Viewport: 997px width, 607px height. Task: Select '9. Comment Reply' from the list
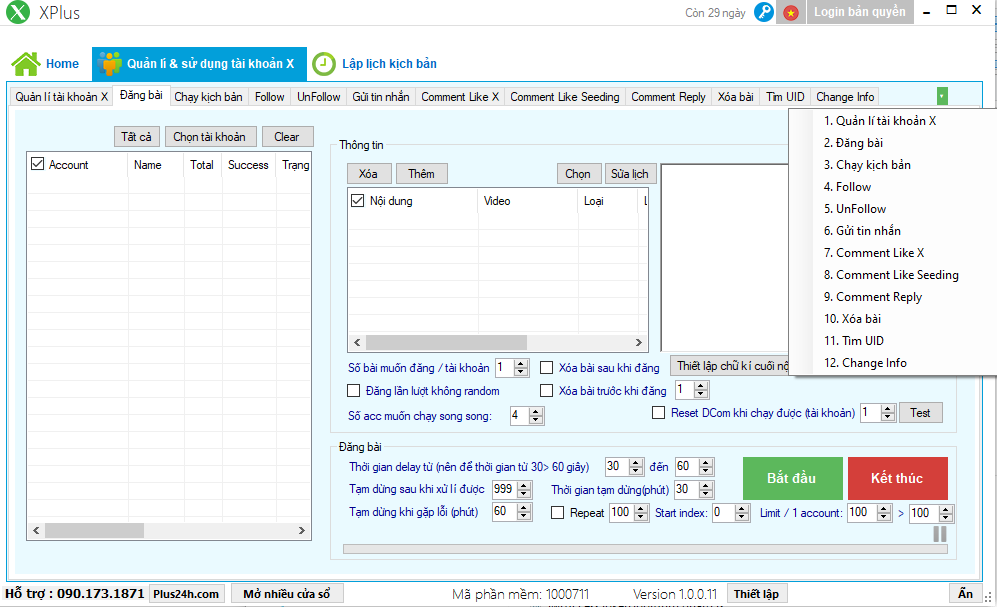pos(873,297)
